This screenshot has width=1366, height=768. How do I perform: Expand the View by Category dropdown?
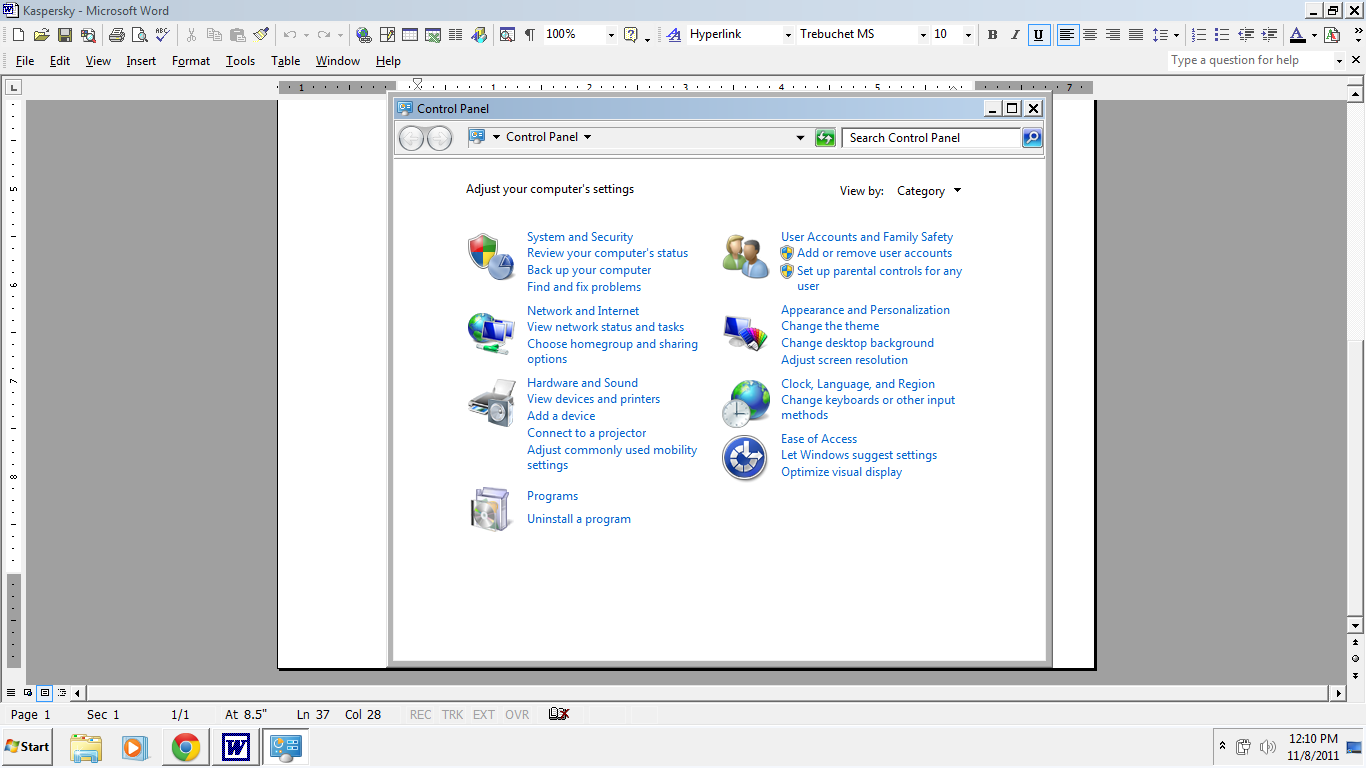coord(929,191)
